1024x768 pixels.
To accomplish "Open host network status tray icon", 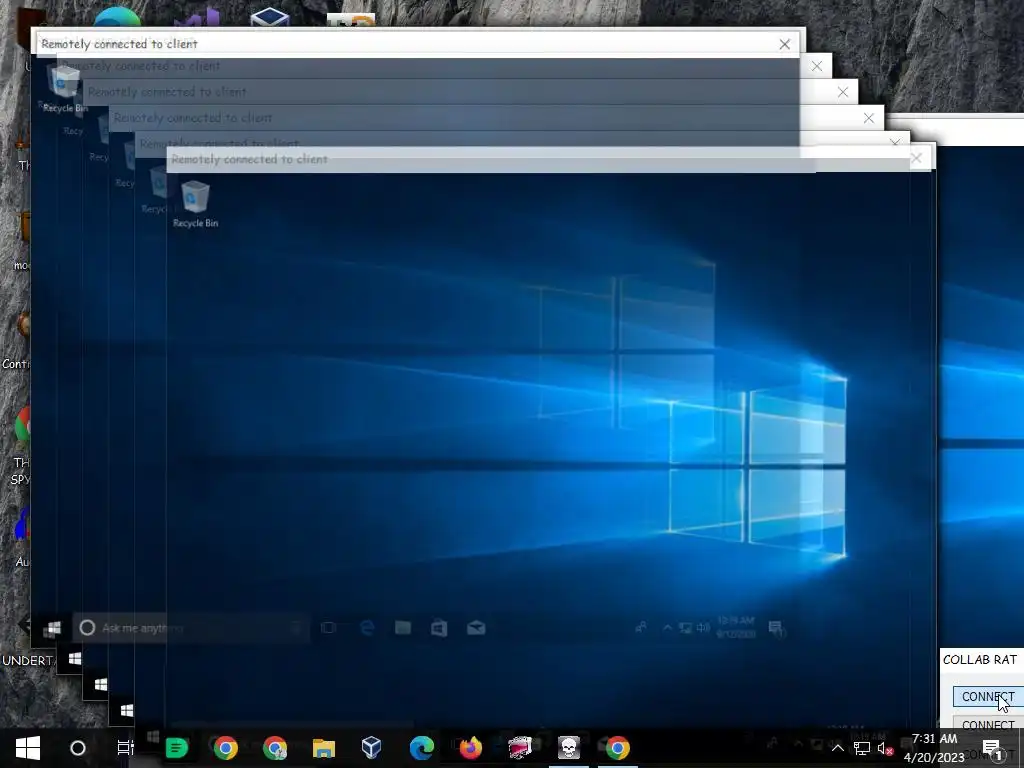I will click(861, 748).
